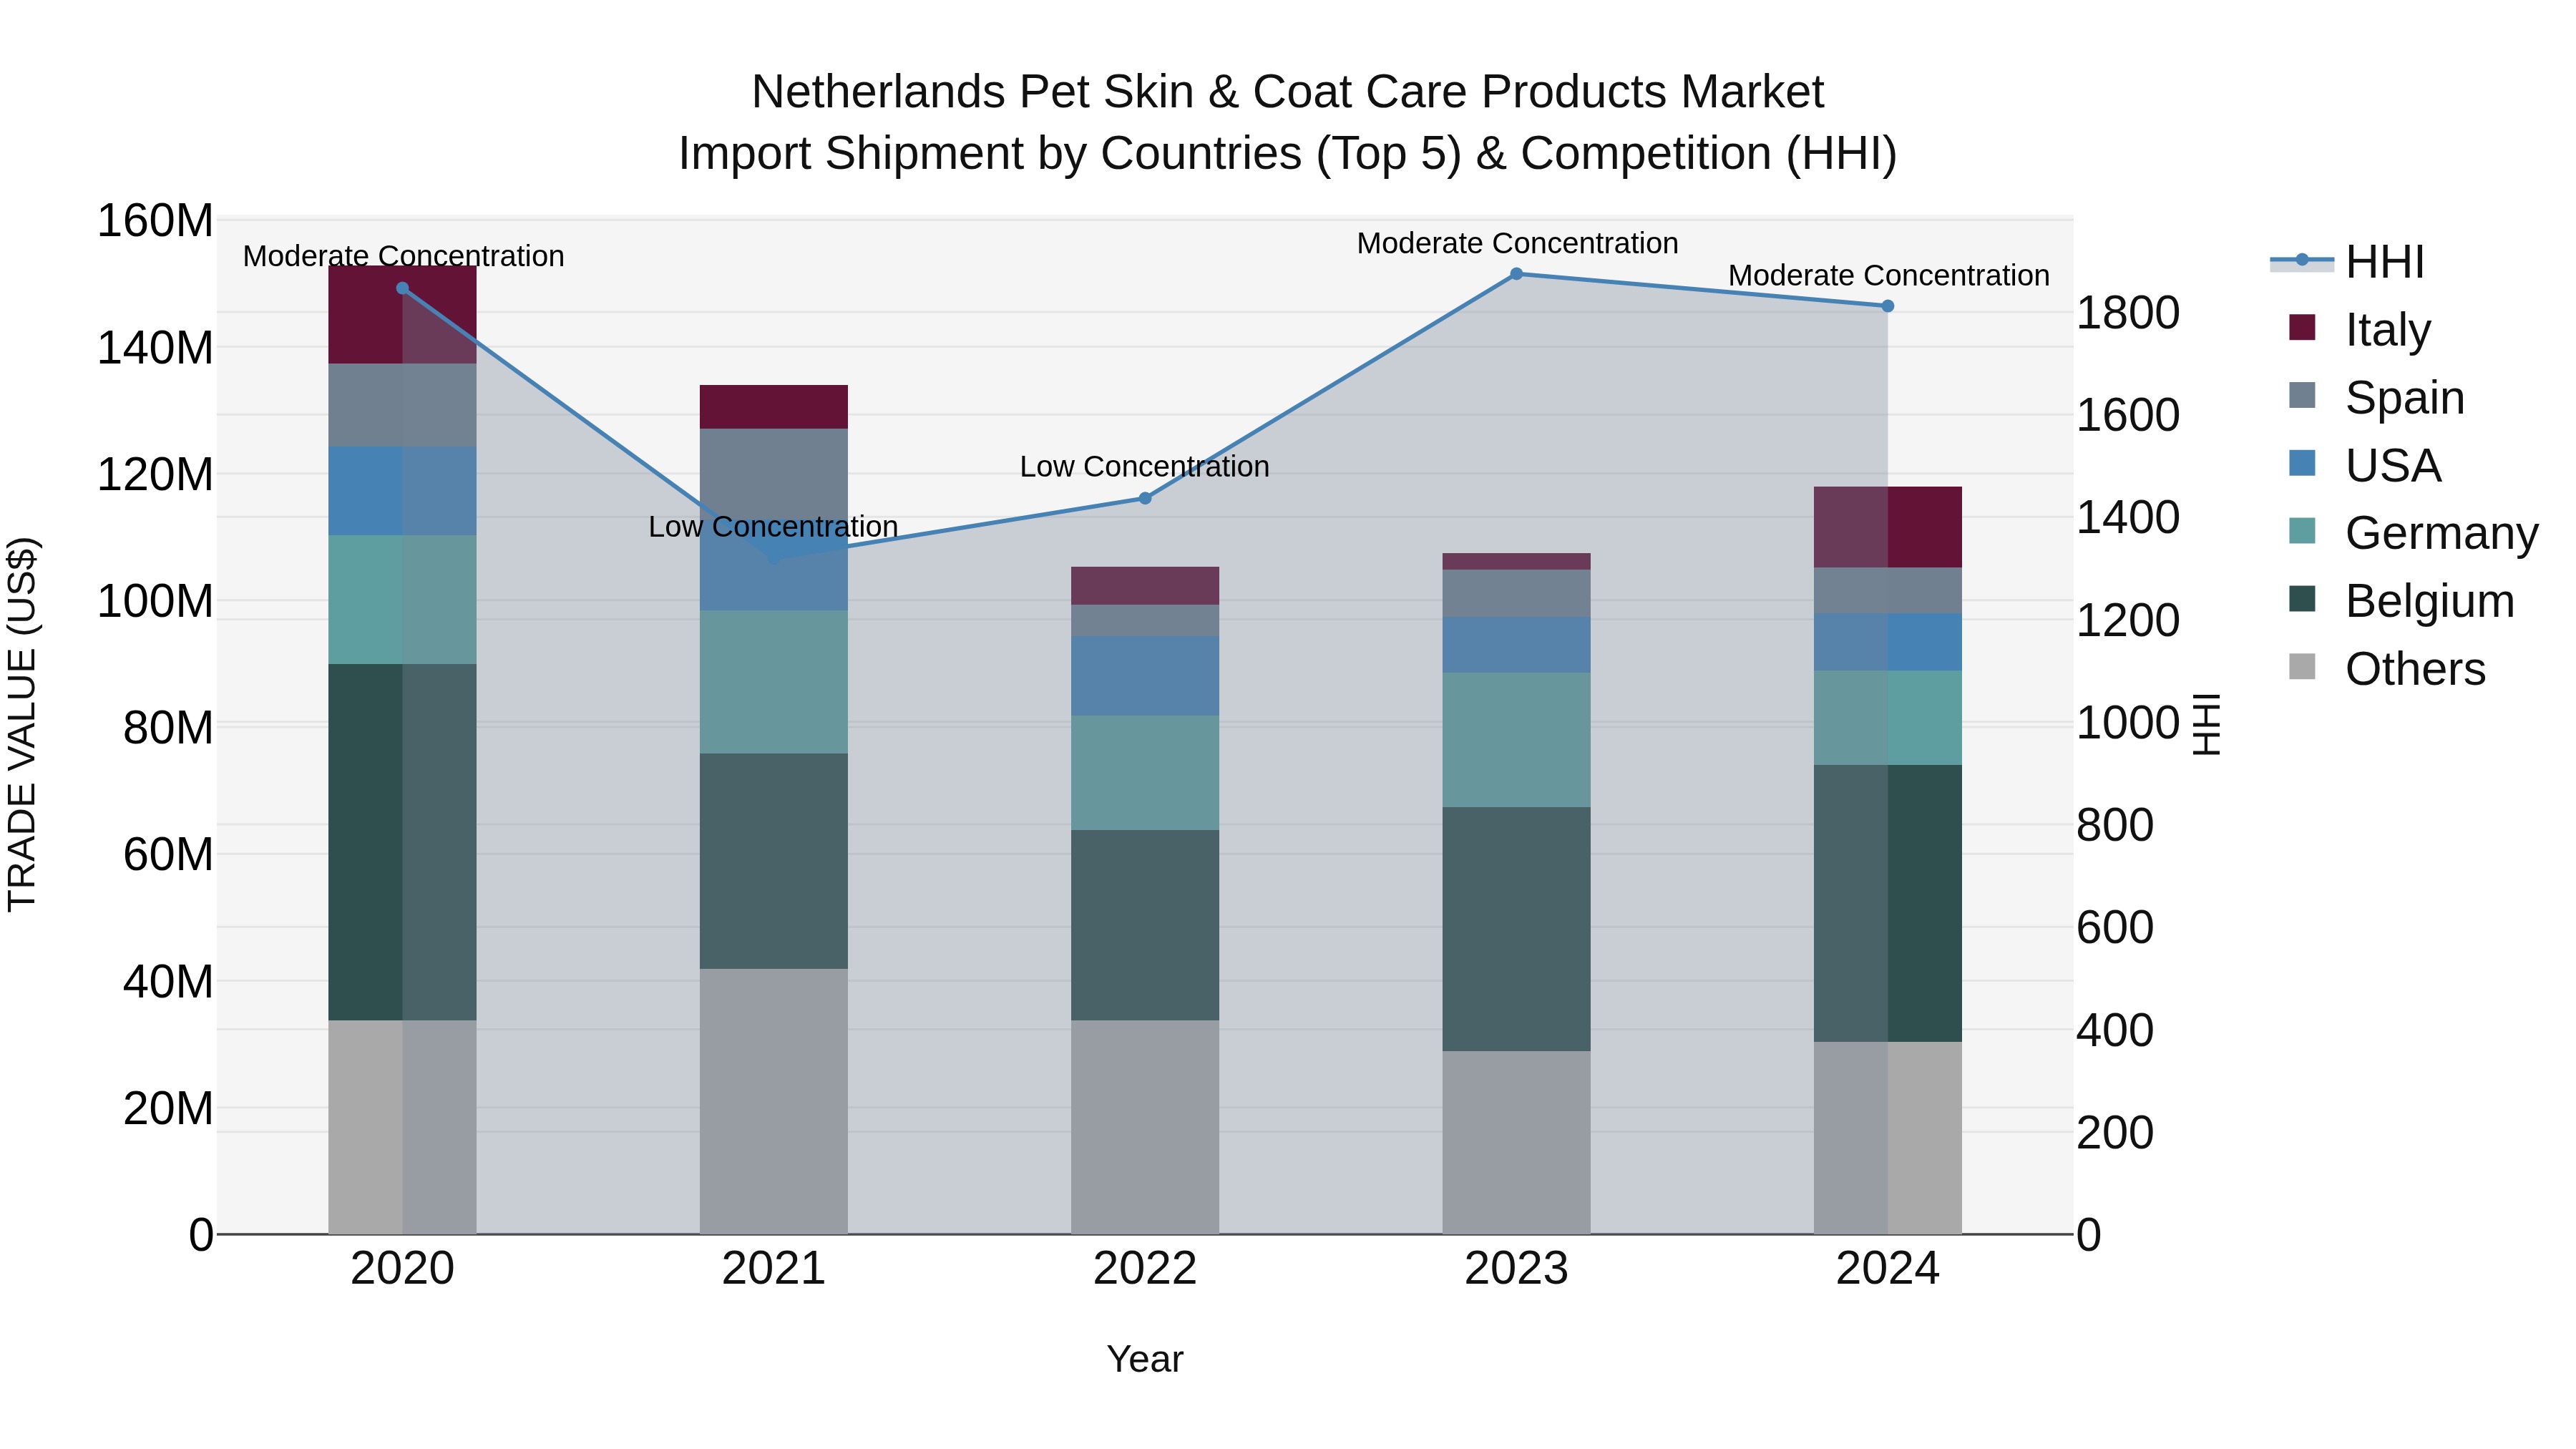Click the HHI data point for 2022
Viewport: 2576px width, 1449px height.
1145,498
